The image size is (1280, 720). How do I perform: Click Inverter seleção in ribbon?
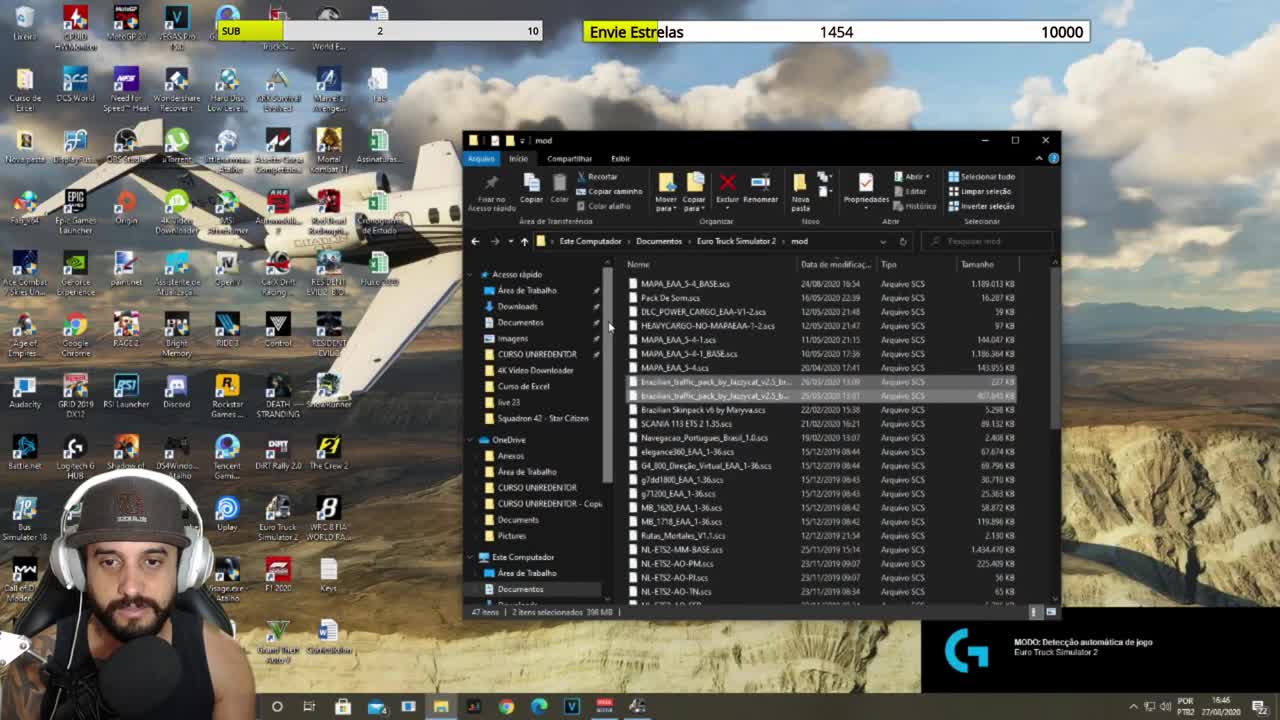pyautogui.click(x=981, y=206)
